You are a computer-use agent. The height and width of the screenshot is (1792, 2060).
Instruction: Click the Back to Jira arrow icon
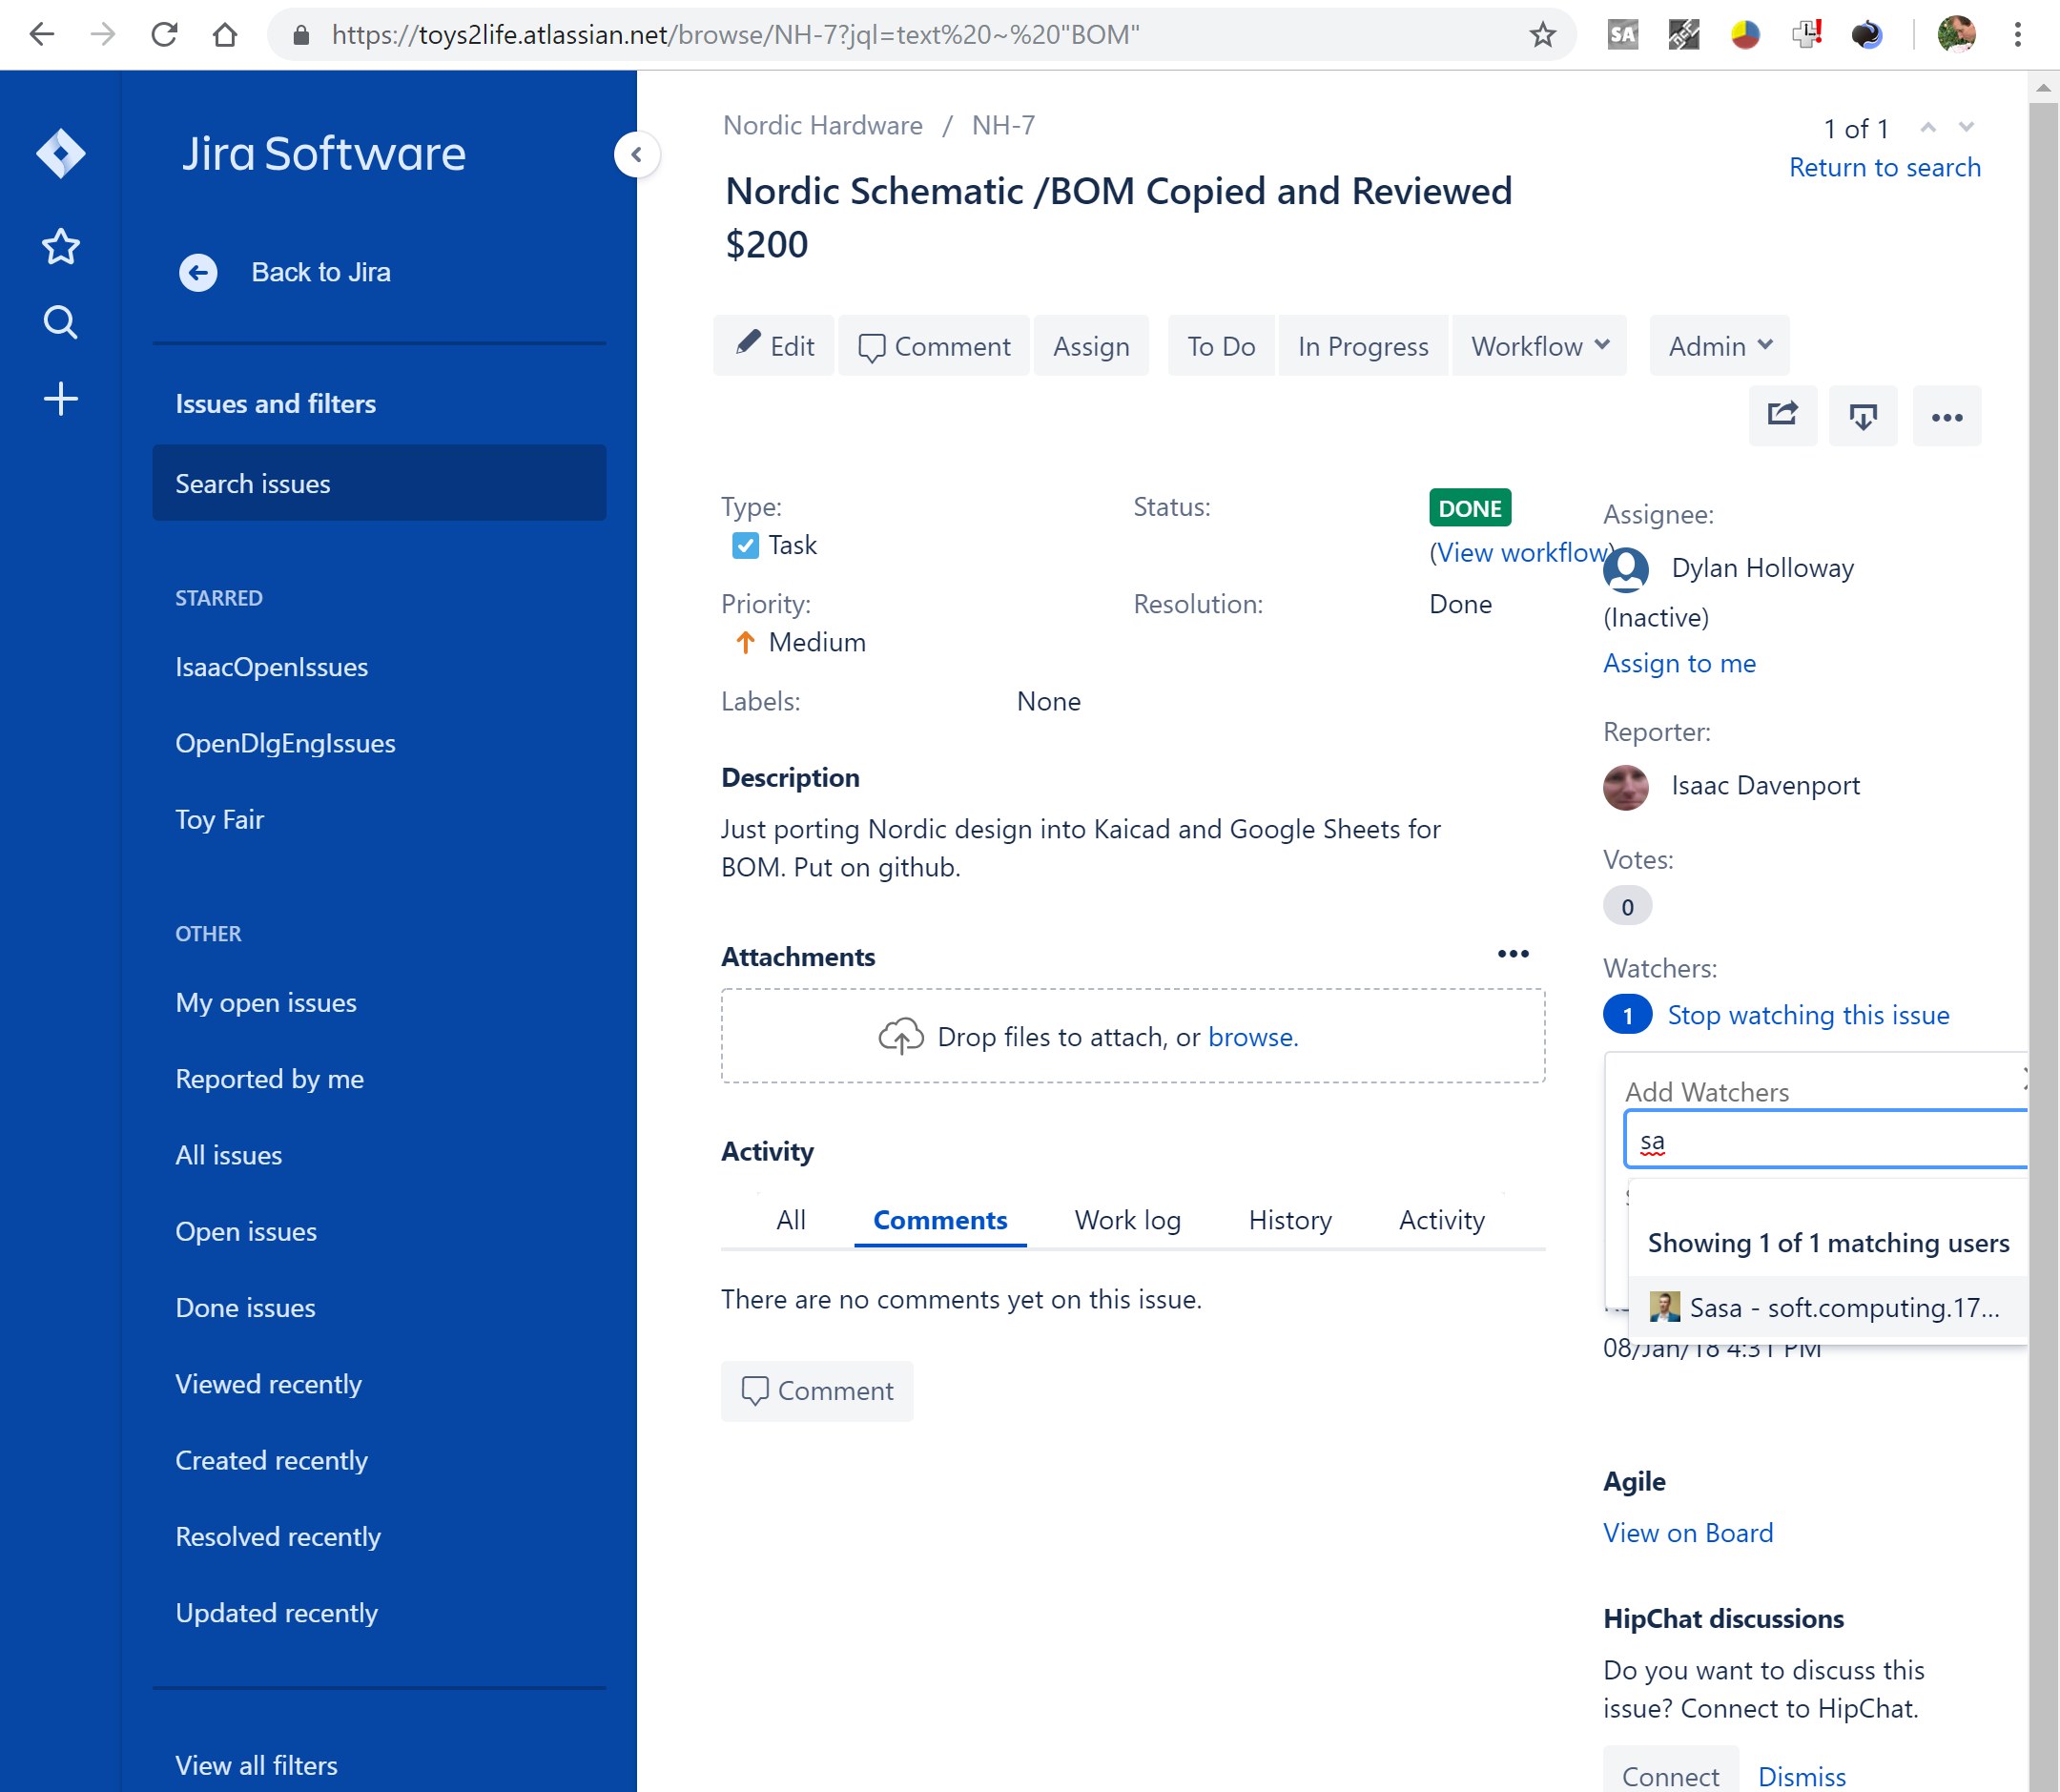[x=199, y=272]
